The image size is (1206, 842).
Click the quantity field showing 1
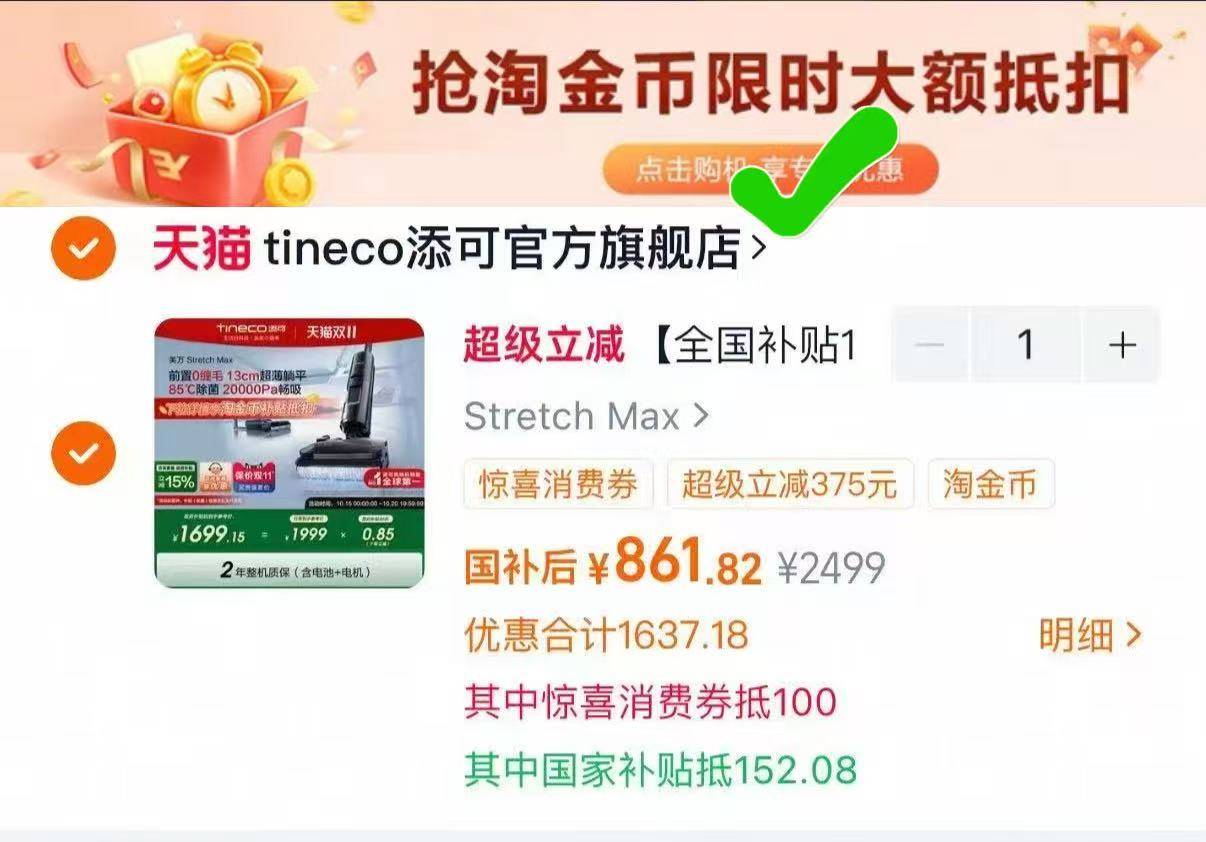1026,345
